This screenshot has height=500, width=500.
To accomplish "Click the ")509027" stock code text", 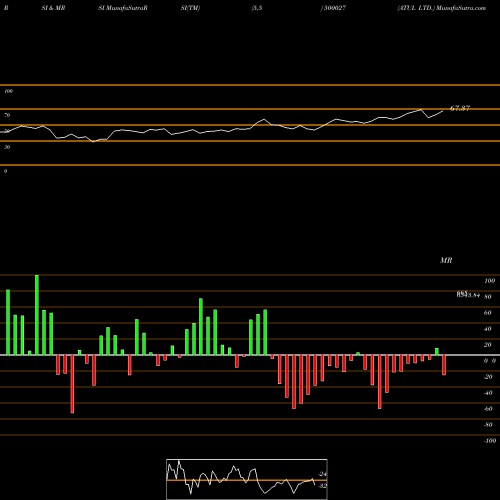I will (x=333, y=8).
